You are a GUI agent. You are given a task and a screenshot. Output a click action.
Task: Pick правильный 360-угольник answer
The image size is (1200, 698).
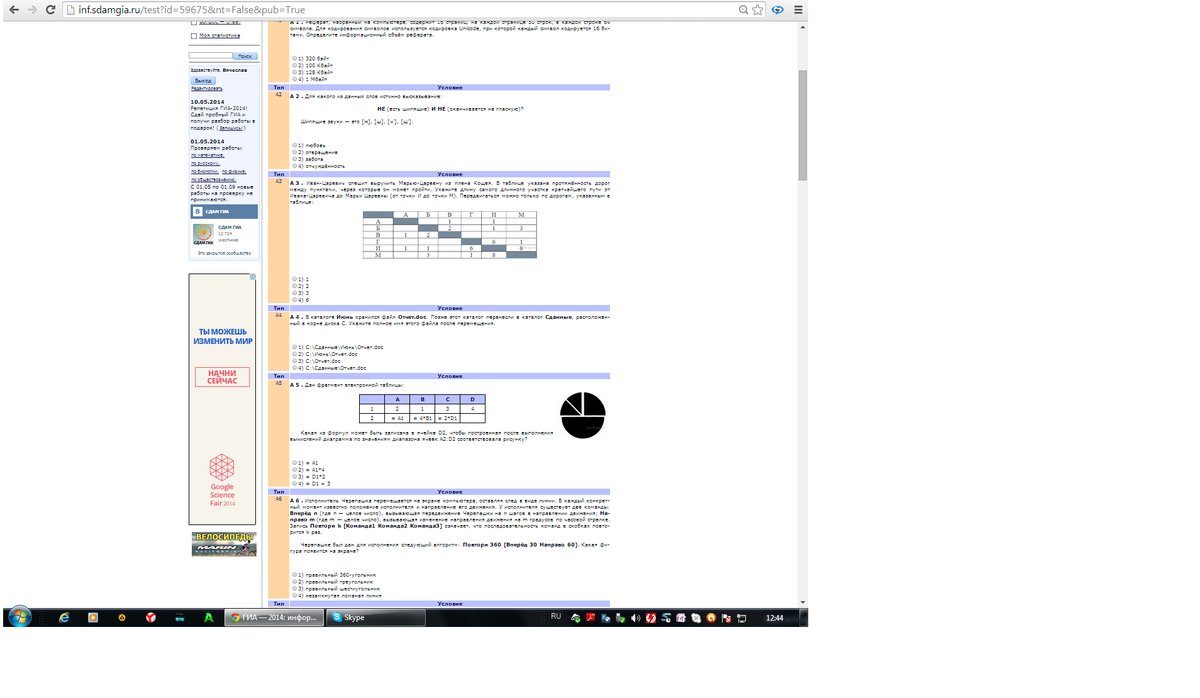(x=296, y=575)
